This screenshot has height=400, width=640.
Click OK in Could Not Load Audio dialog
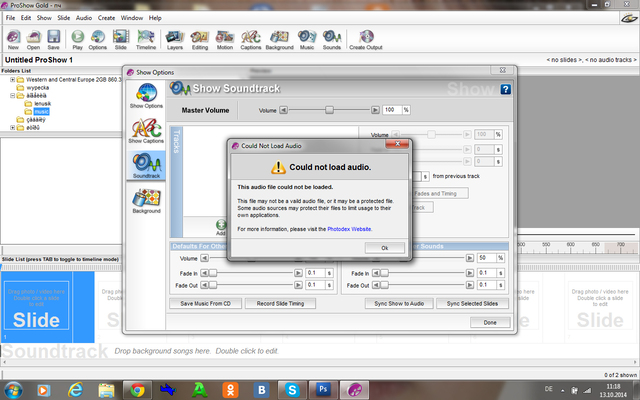(384, 248)
